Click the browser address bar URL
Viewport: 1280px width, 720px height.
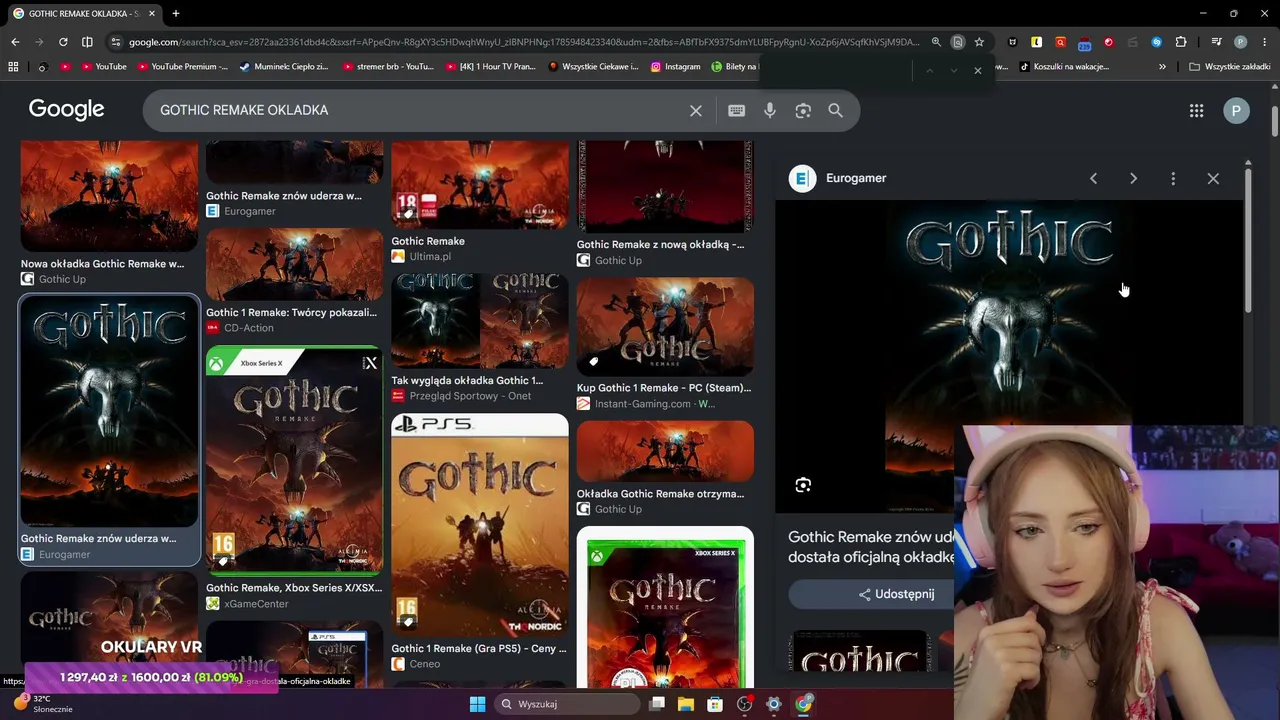pyautogui.click(x=524, y=42)
